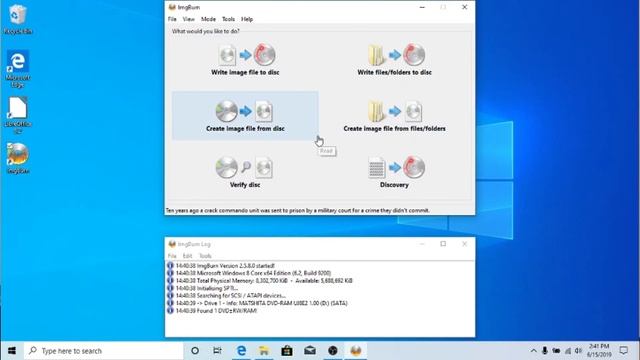Open Microsoft Store from taskbar
The width and height of the screenshot is (640, 360).
pos(287,351)
